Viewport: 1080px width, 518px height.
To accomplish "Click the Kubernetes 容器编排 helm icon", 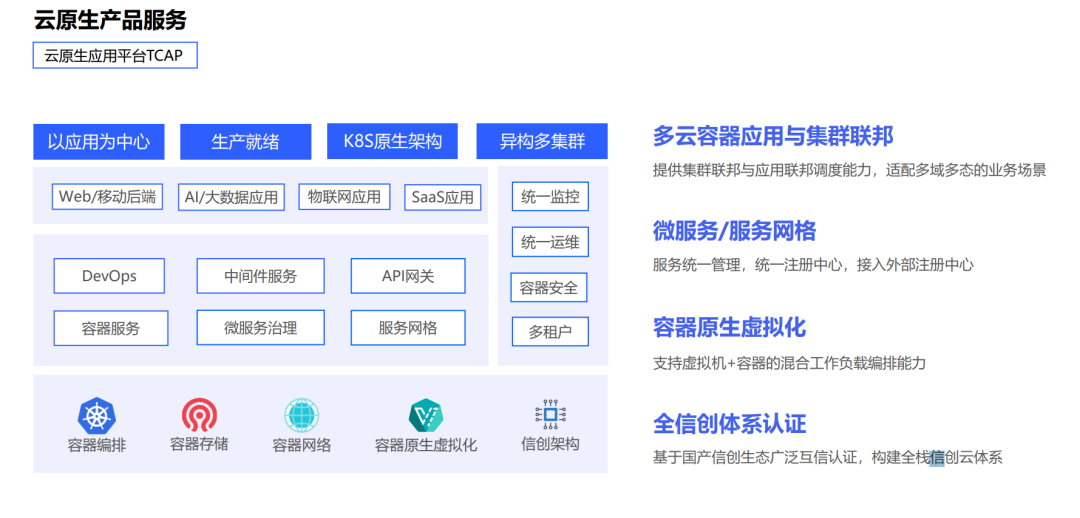I will tap(96, 416).
